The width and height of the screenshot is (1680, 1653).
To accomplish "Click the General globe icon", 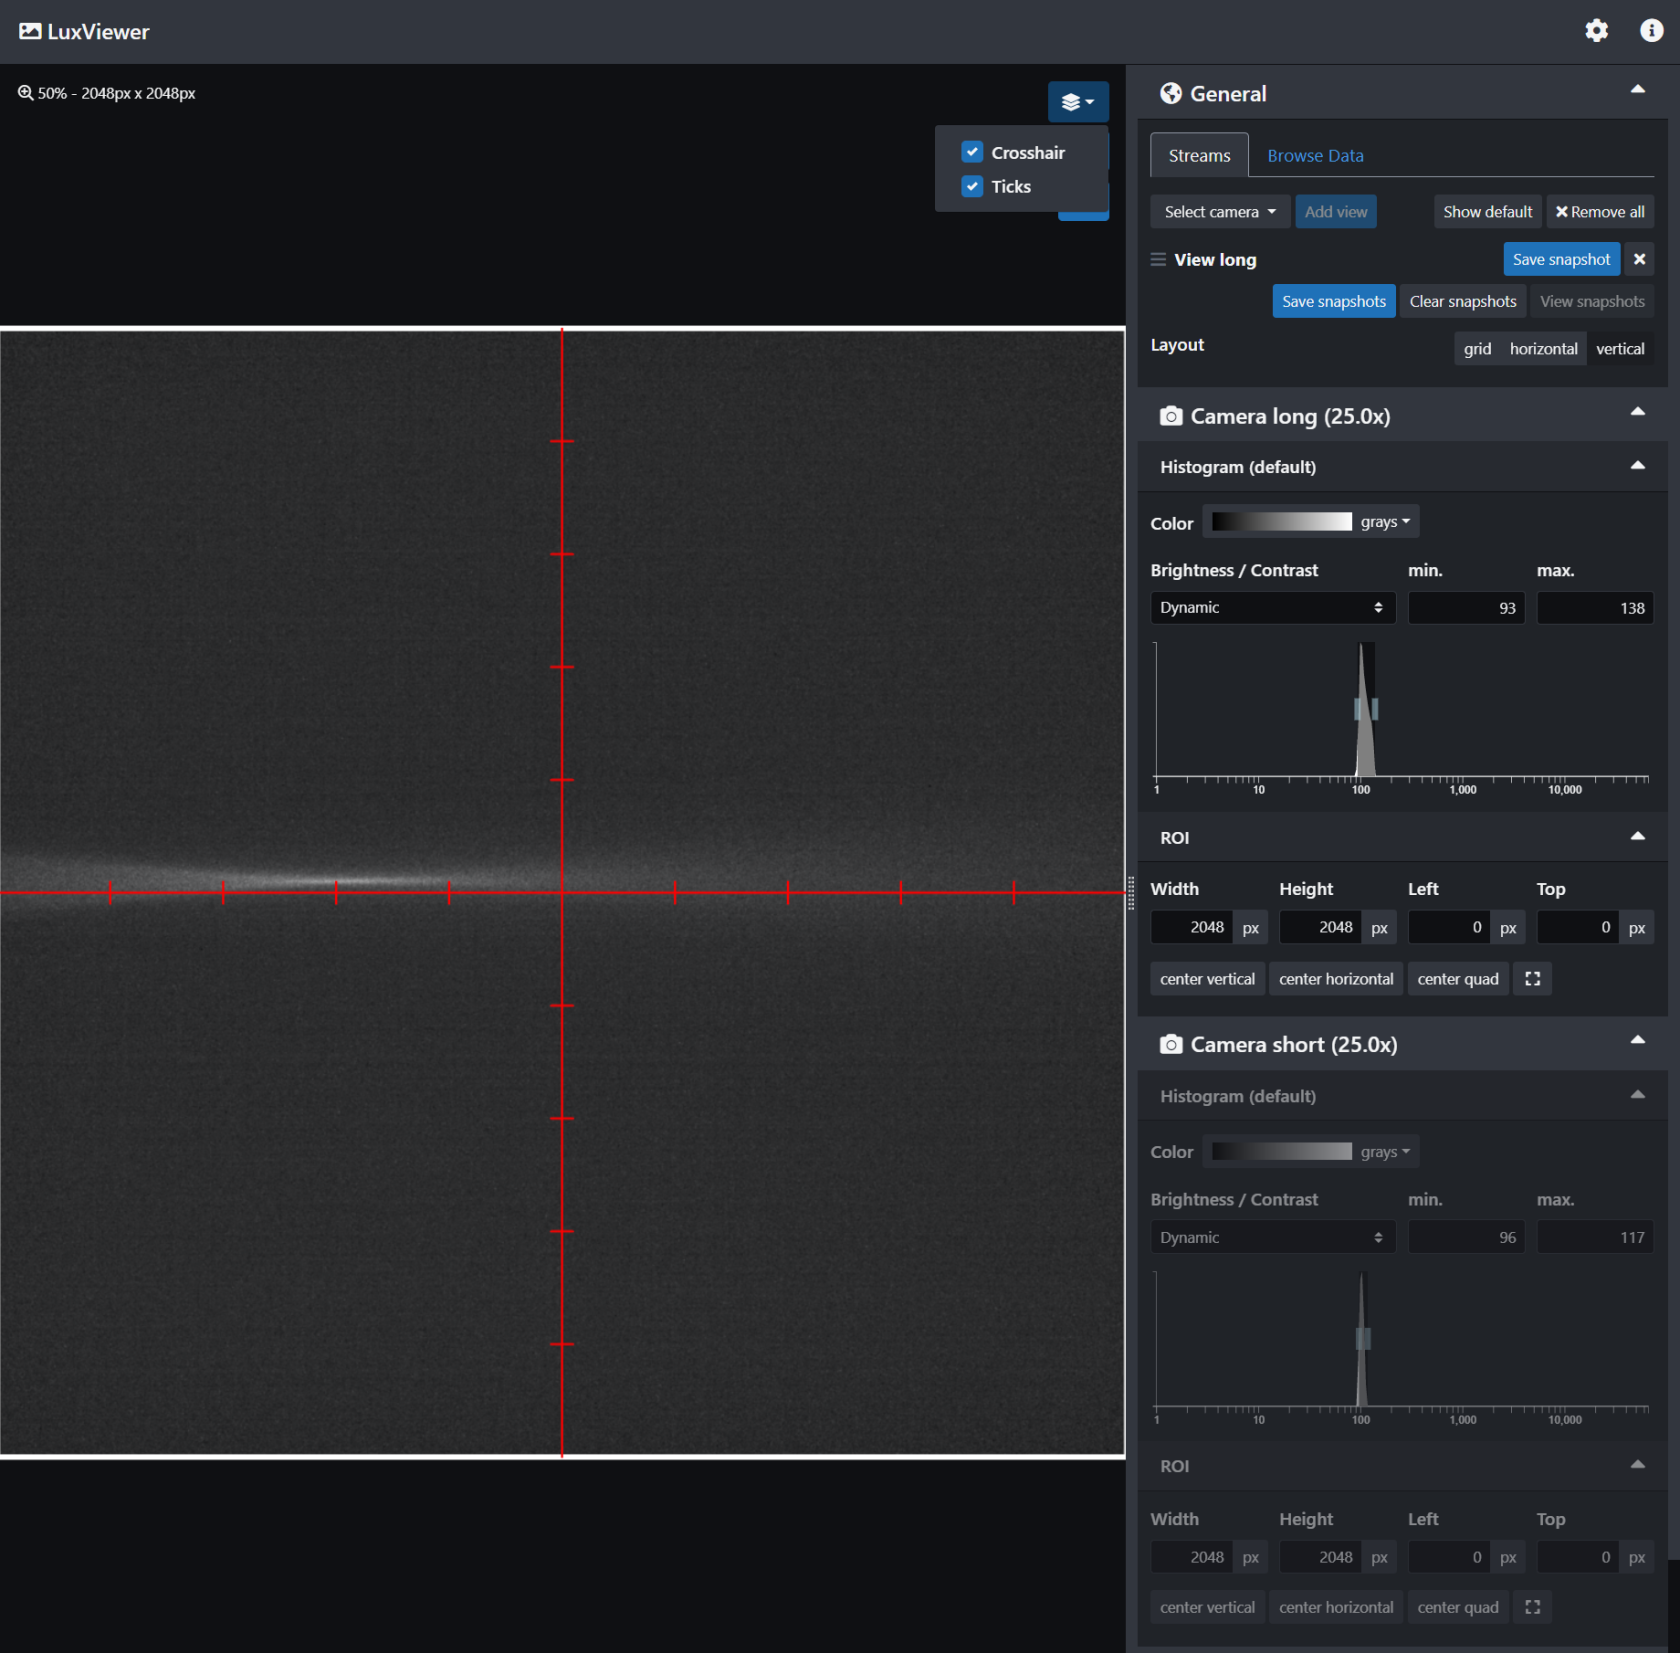I will pyautogui.click(x=1170, y=93).
